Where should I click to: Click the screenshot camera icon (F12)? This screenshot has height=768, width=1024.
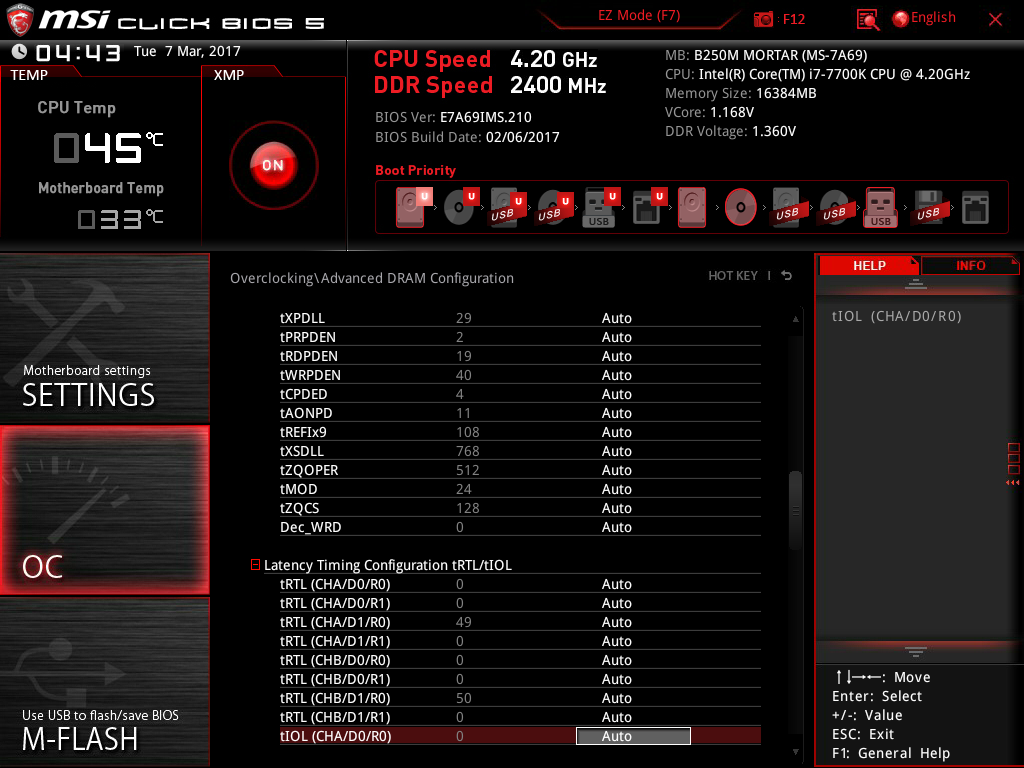(x=763, y=19)
